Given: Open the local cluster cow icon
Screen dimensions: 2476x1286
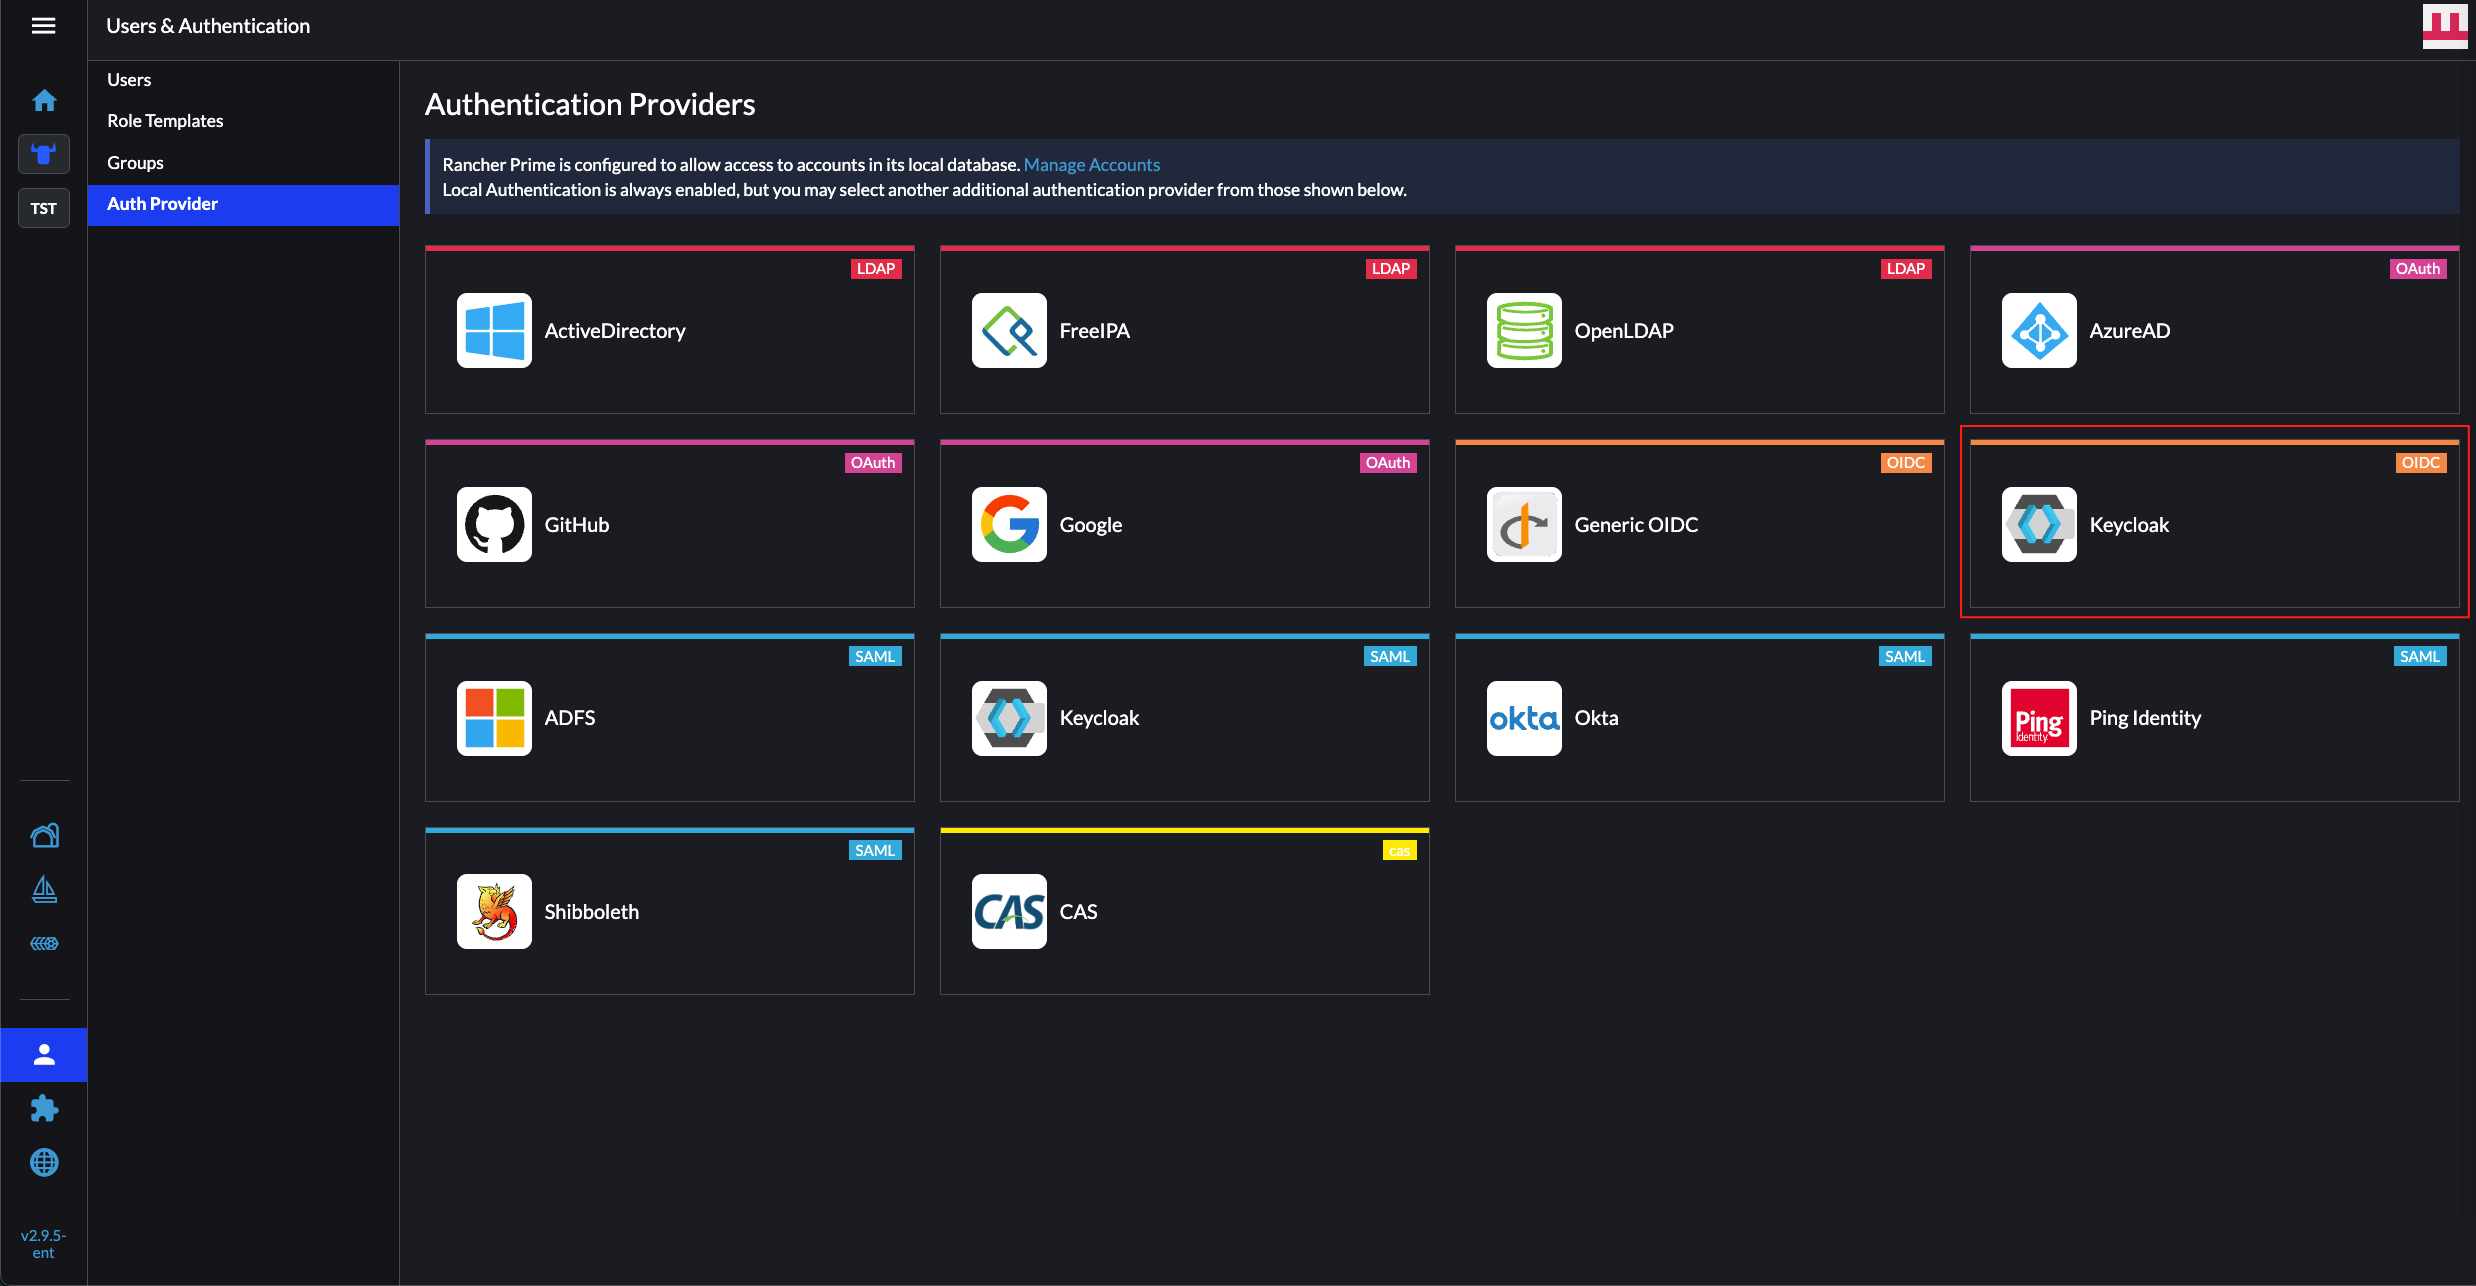Looking at the screenshot, I should [x=44, y=154].
